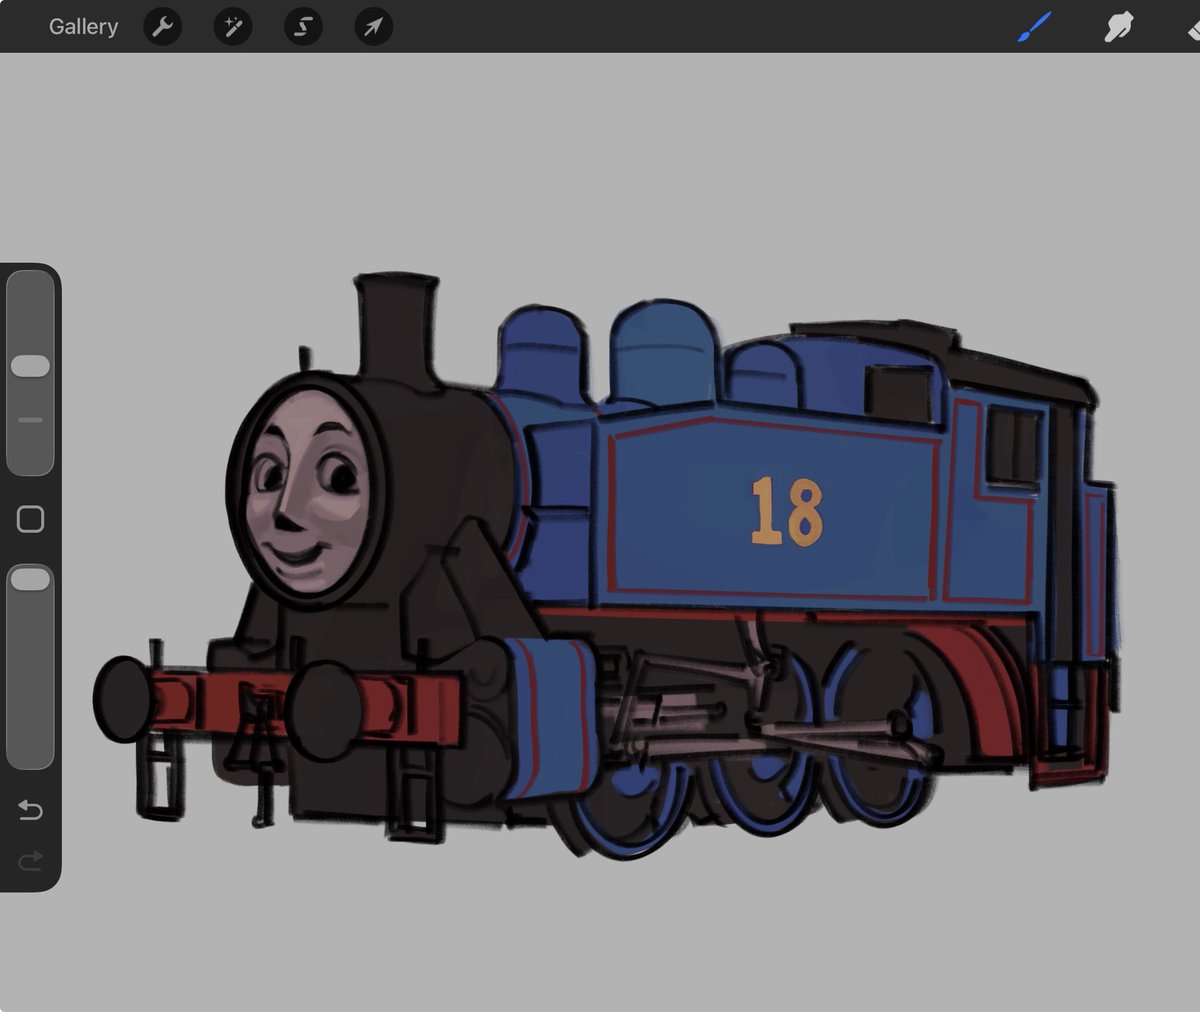This screenshot has width=1200, height=1012.
Task: Adjust the brush opacity slider handle
Action: click(x=30, y=579)
